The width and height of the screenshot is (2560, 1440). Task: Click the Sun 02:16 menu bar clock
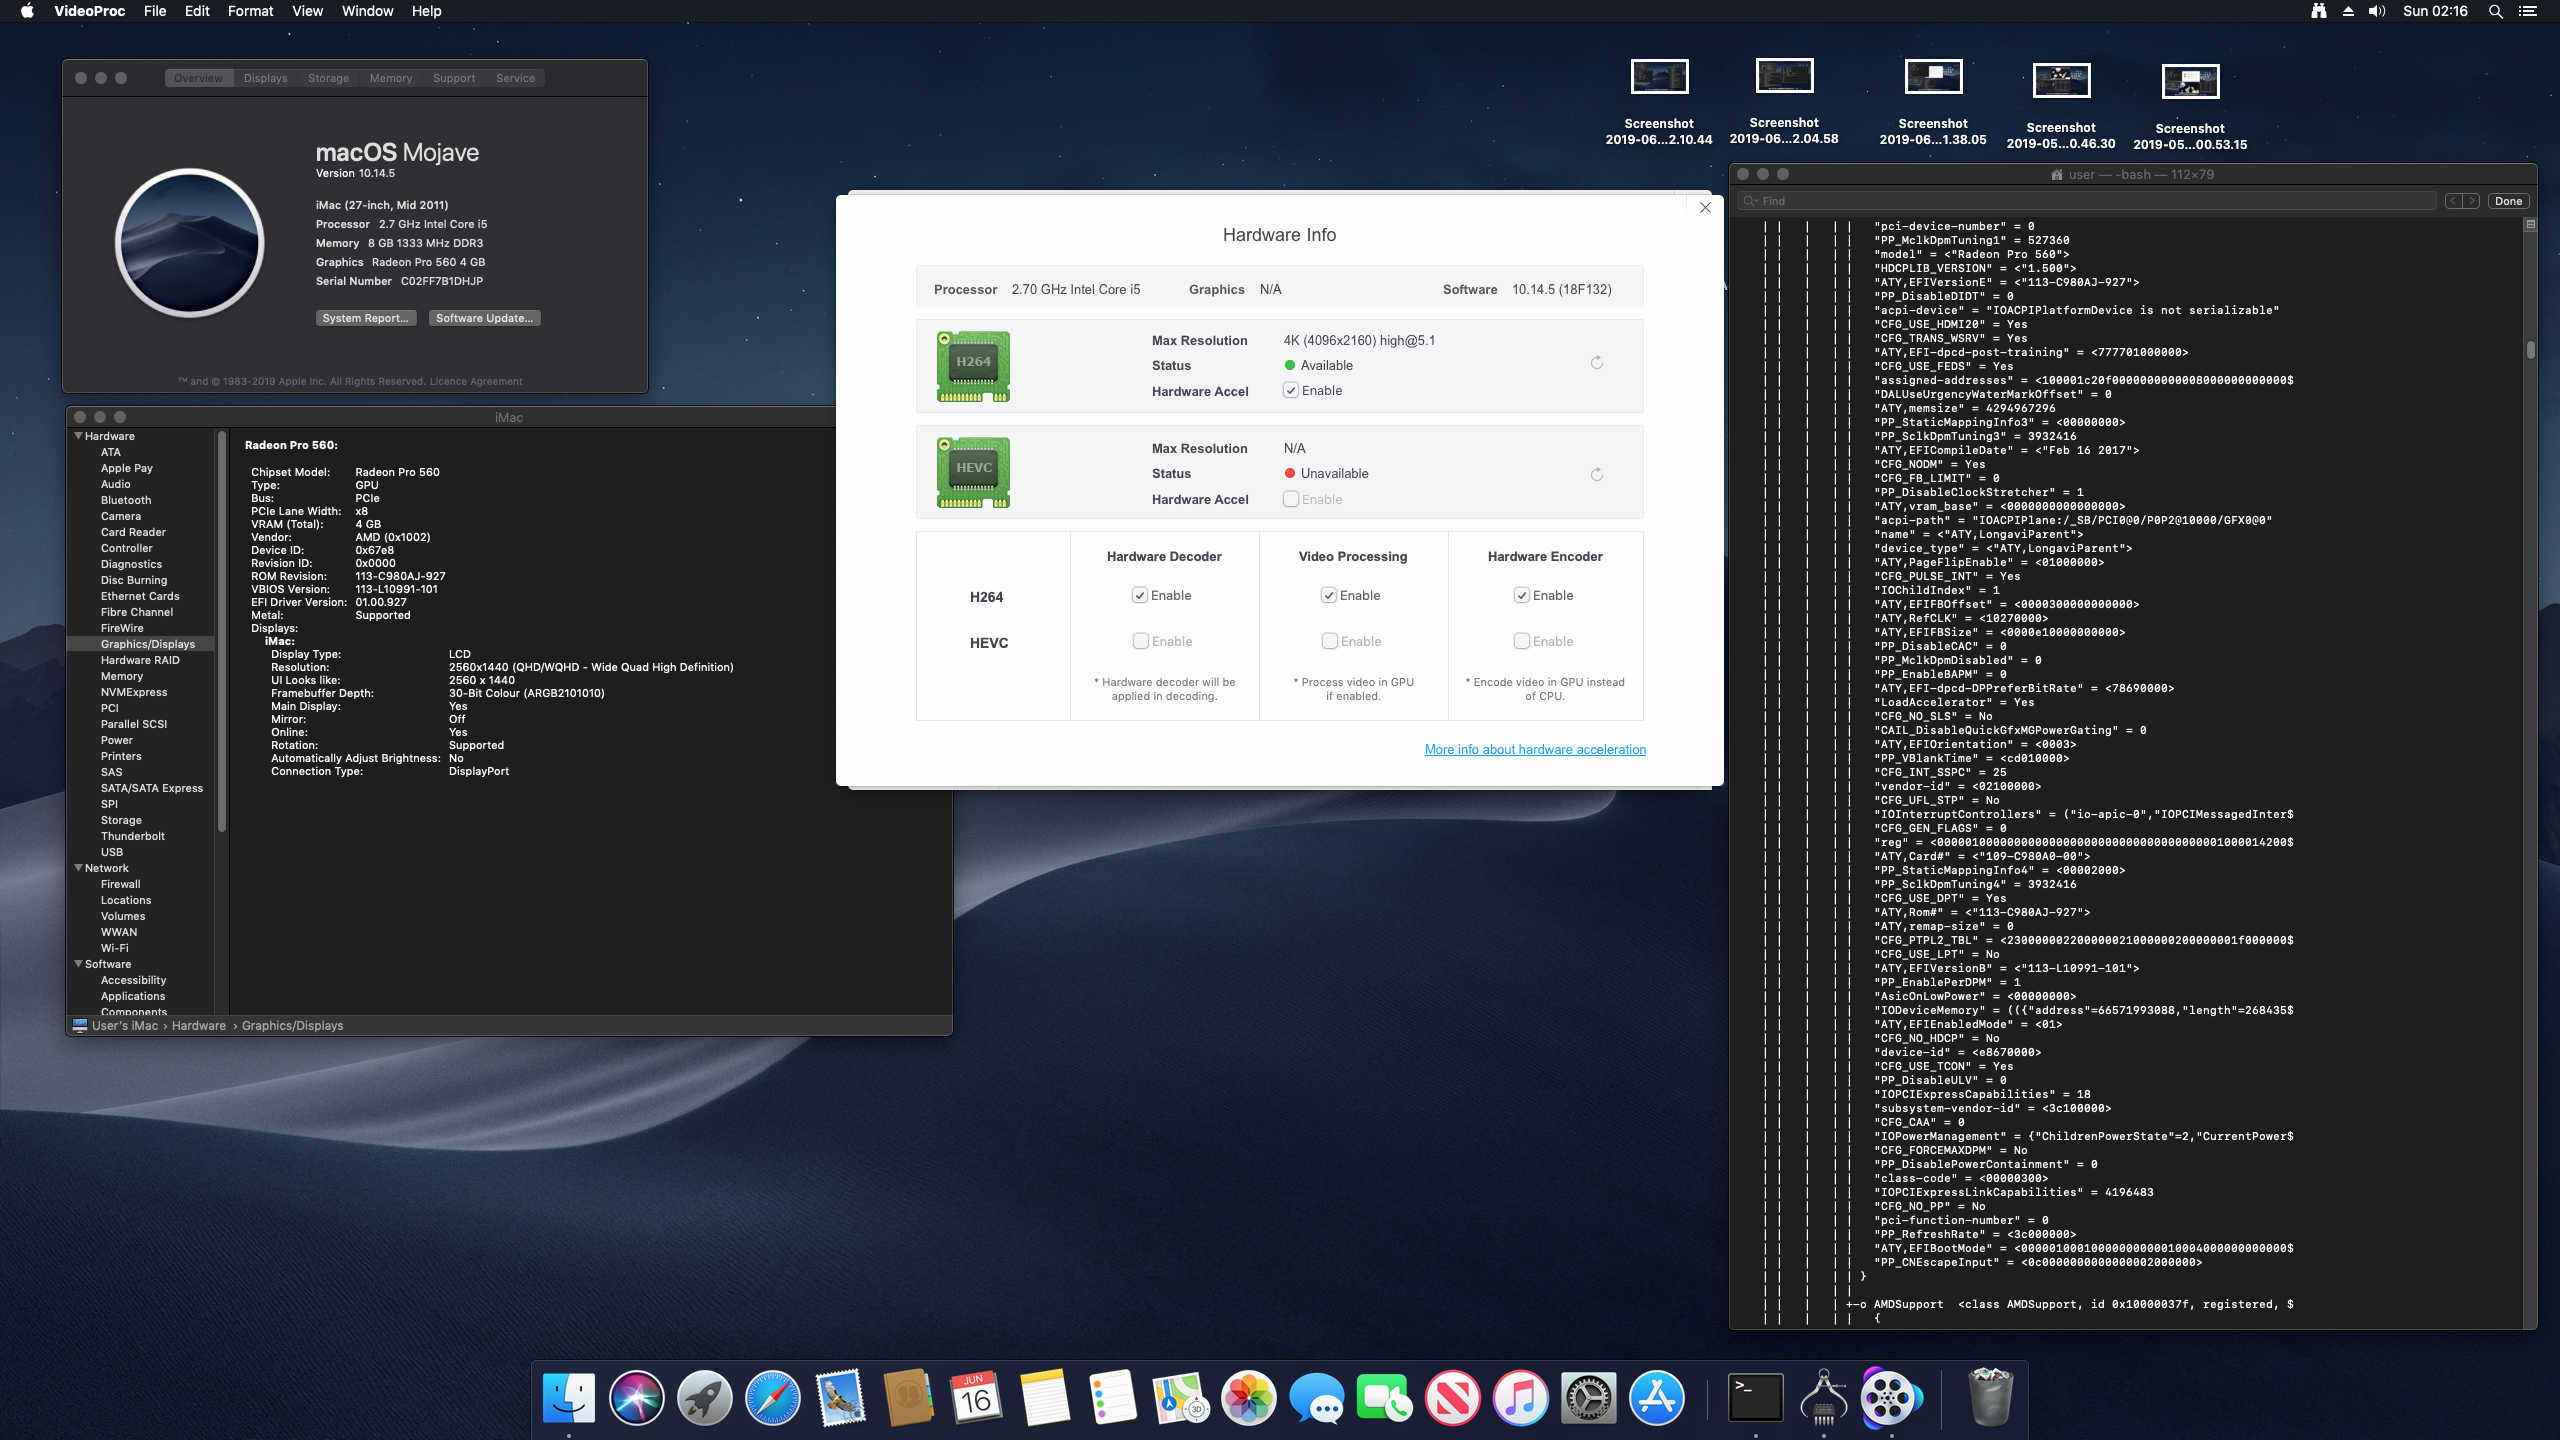click(2435, 11)
